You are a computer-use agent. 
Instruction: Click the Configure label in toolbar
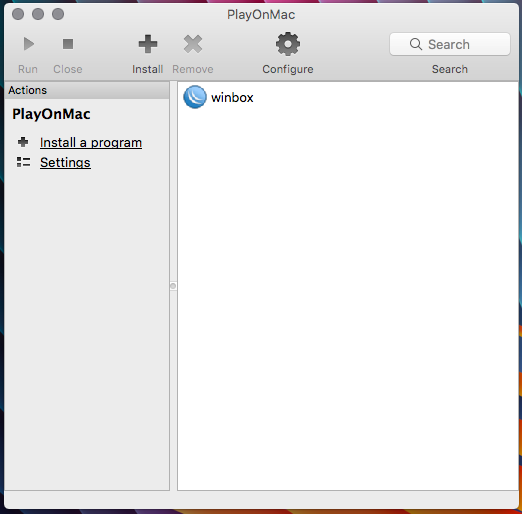(x=288, y=69)
